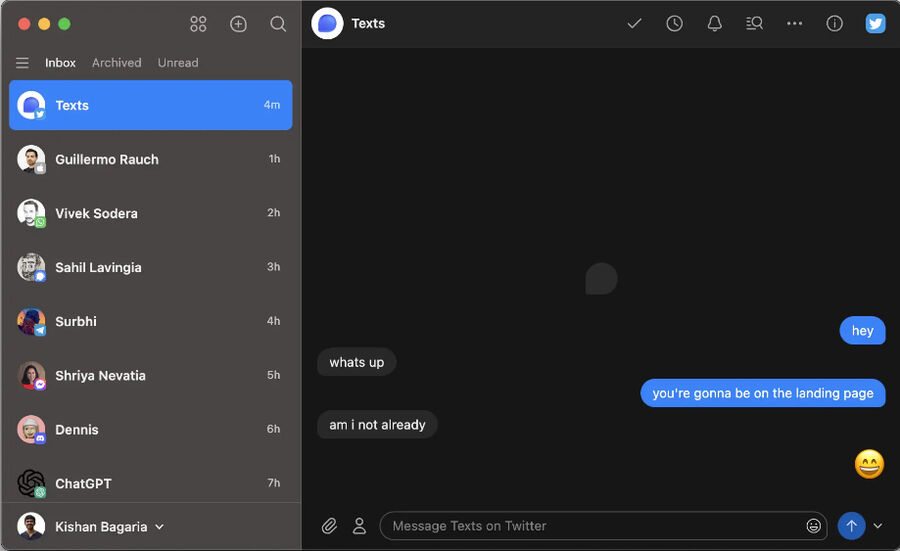Image resolution: width=900 pixels, height=551 pixels.
Task: Search within the chat messages
Action: coord(754,24)
